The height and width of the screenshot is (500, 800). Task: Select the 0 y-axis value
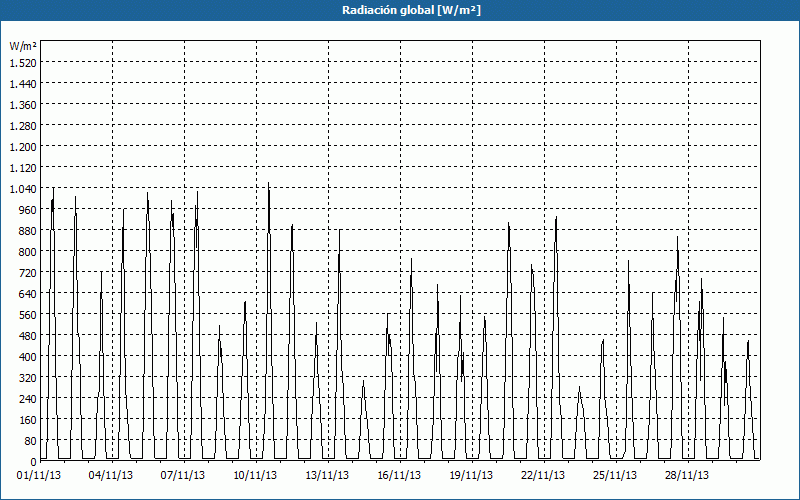tap(34, 462)
